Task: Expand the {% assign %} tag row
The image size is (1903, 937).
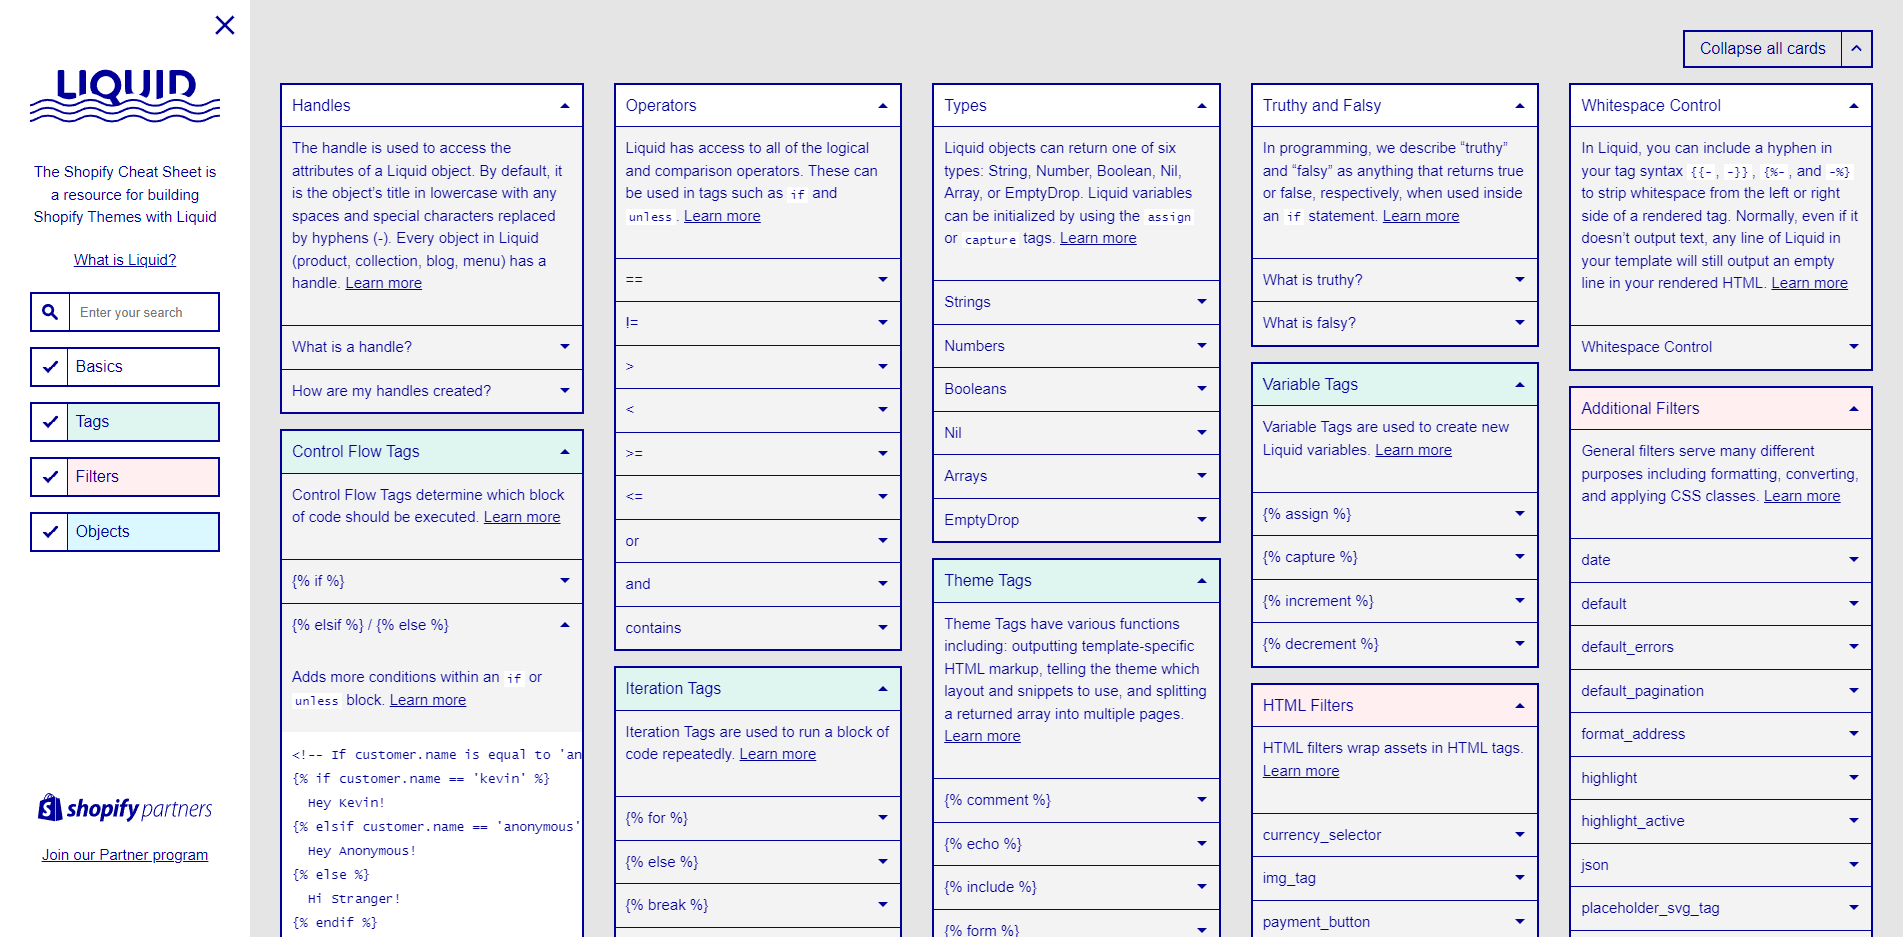Action: coord(1394,514)
